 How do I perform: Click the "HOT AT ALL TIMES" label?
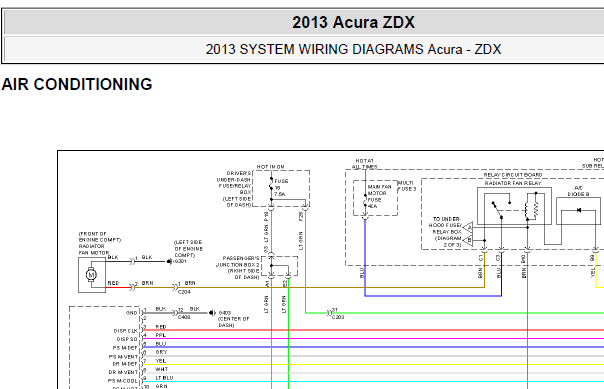[x=364, y=164]
